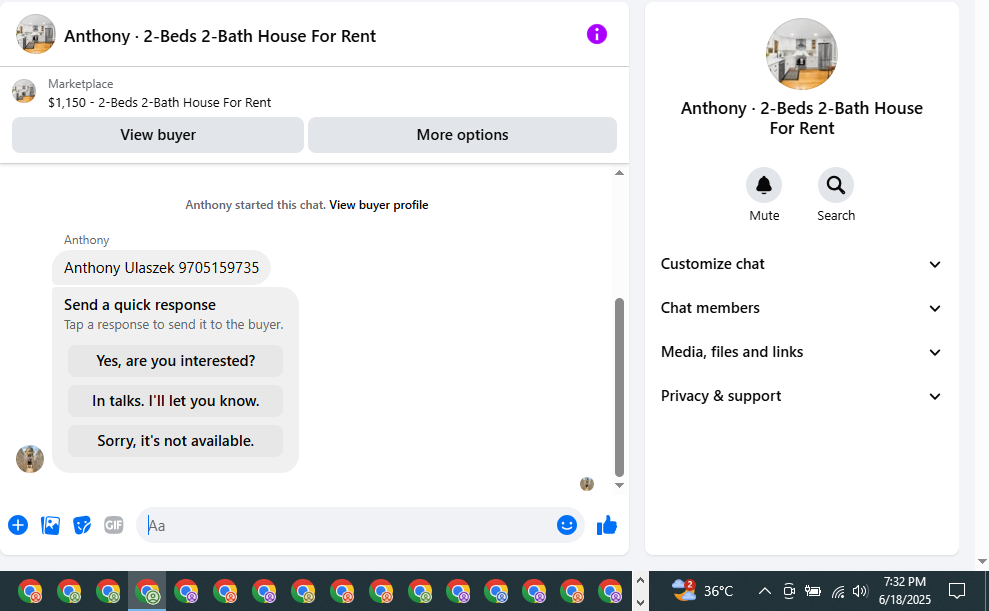The image size is (989, 611).
Task: Click the small seen-receipt avatar
Action: (x=587, y=484)
